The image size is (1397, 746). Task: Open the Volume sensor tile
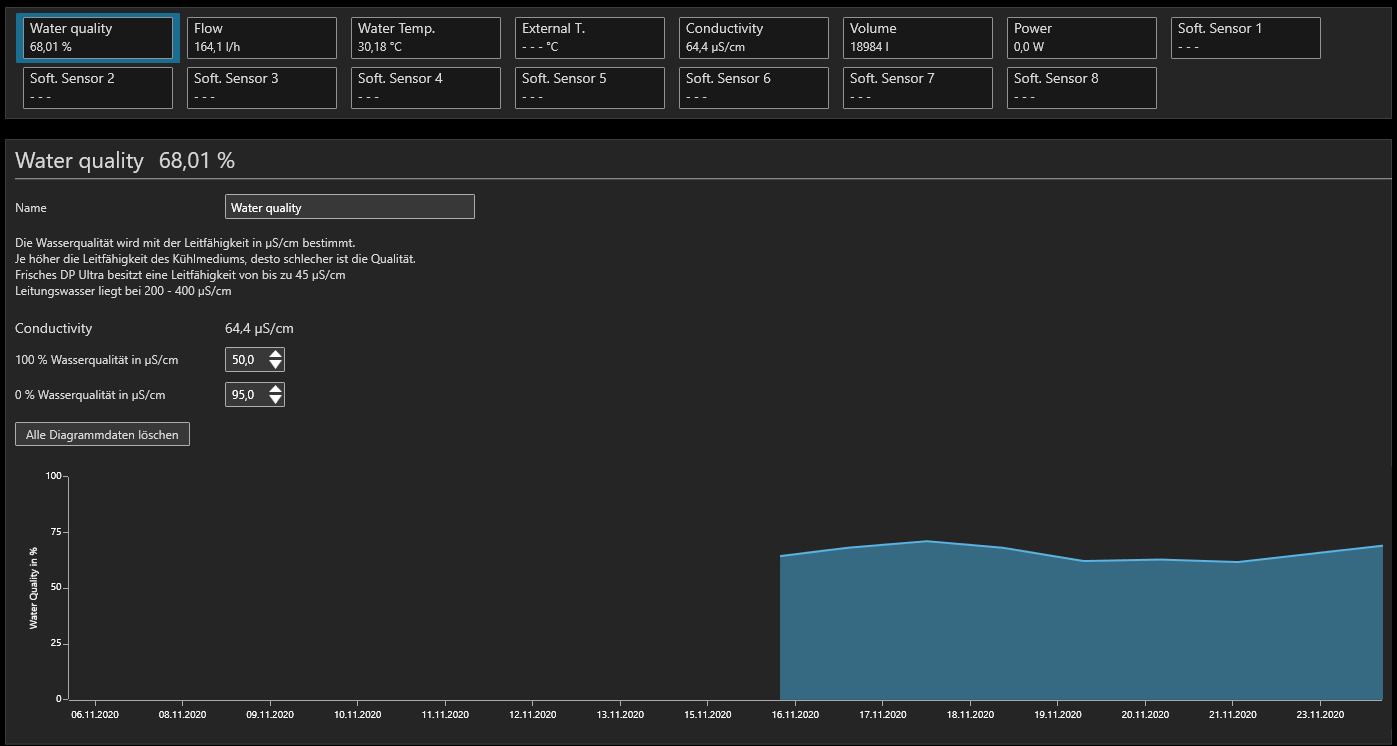[918, 38]
